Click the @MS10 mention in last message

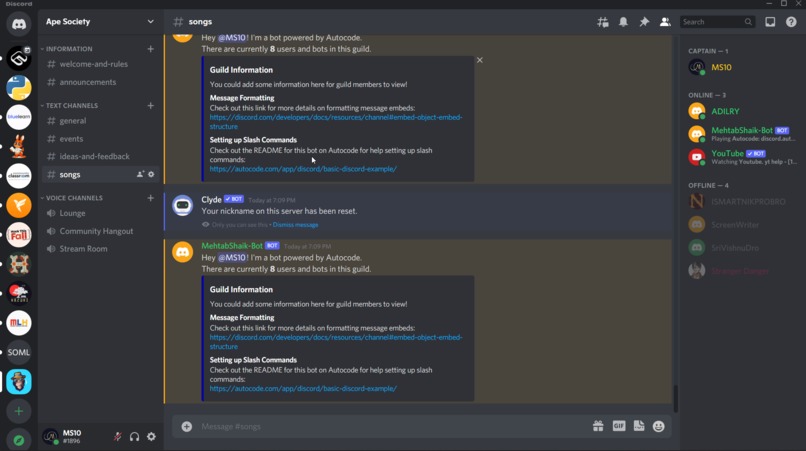tap(232, 258)
